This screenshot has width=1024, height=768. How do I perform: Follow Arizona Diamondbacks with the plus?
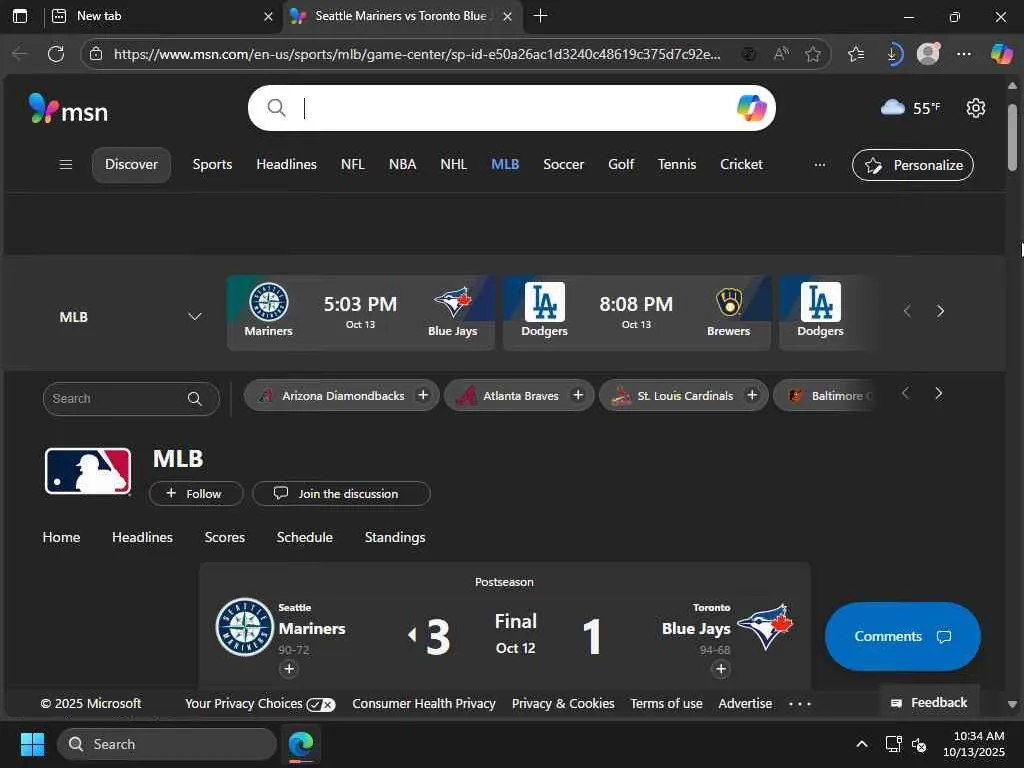pyautogui.click(x=423, y=395)
